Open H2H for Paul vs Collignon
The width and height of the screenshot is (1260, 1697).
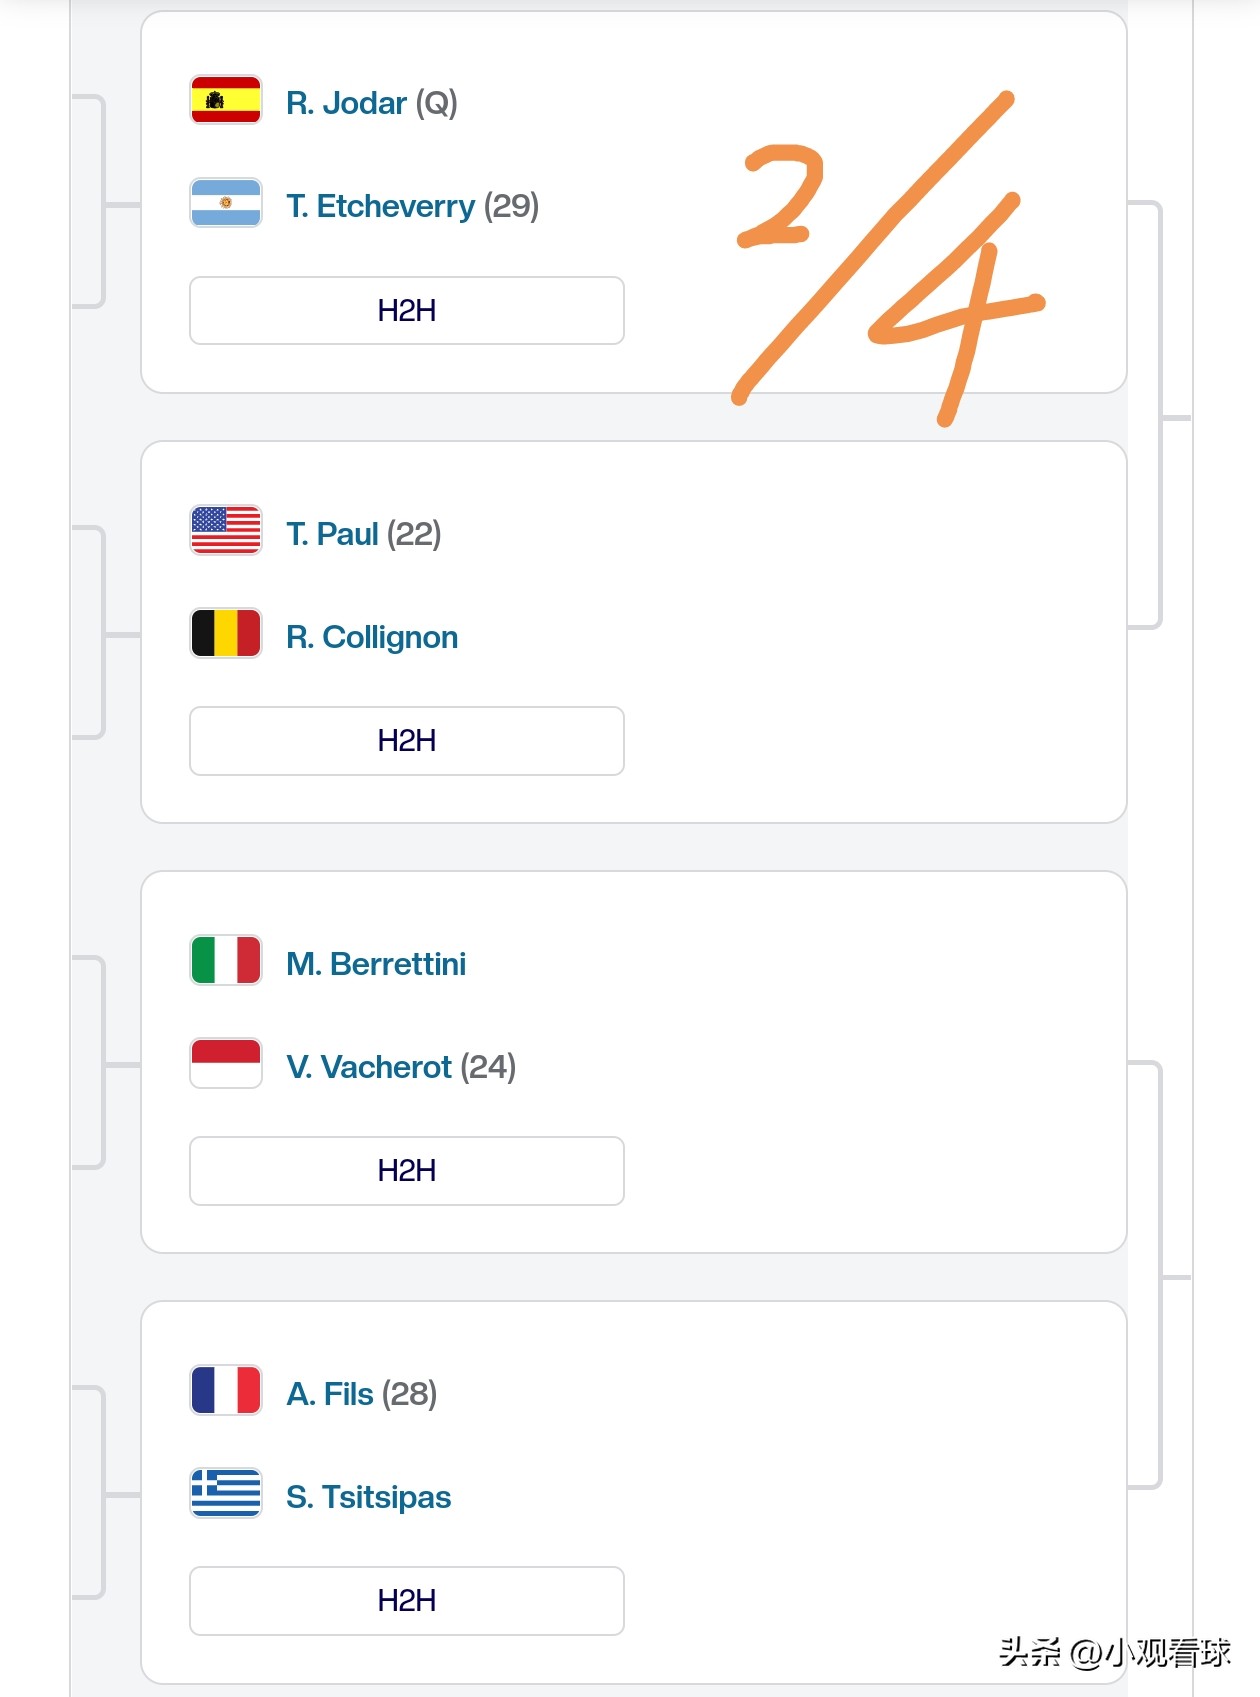click(x=406, y=741)
